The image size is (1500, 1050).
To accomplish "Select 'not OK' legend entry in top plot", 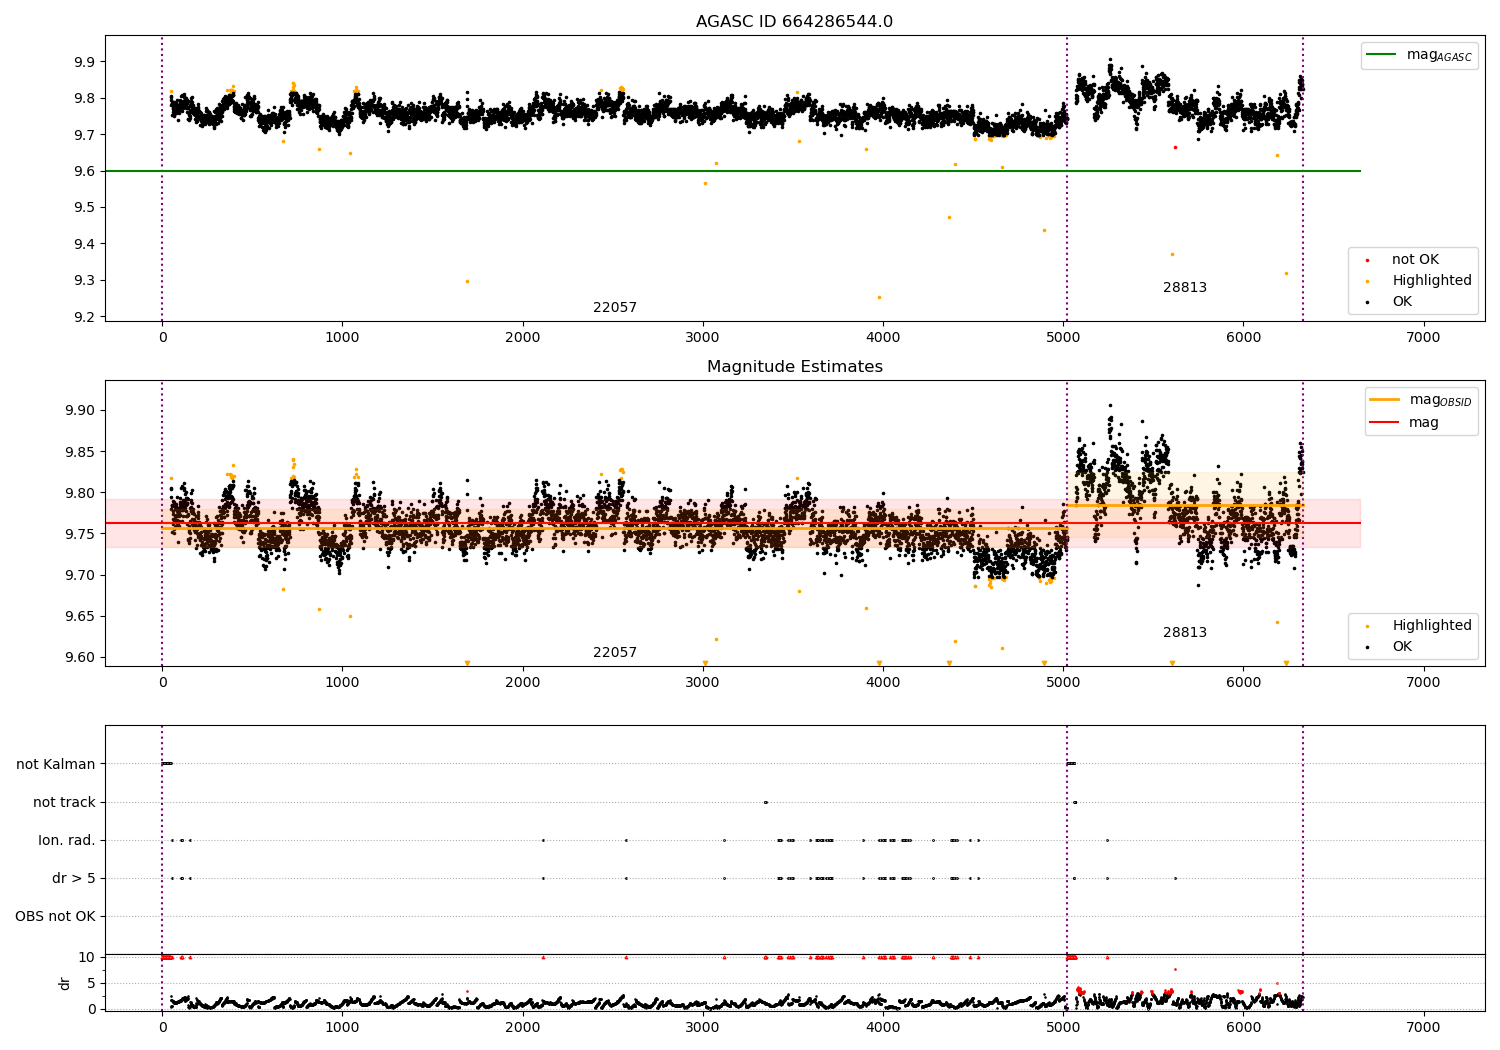I will click(1415, 260).
